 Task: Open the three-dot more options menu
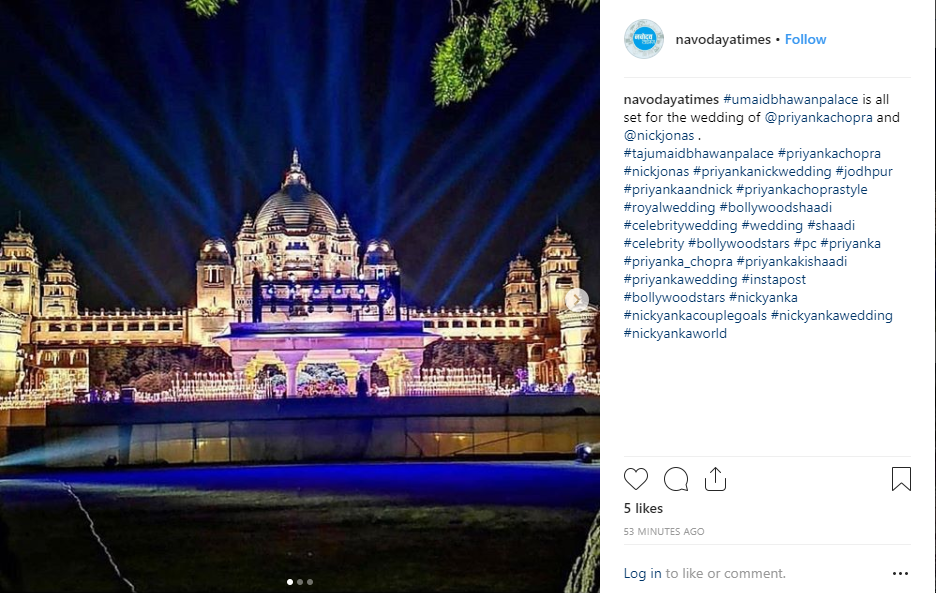point(900,573)
